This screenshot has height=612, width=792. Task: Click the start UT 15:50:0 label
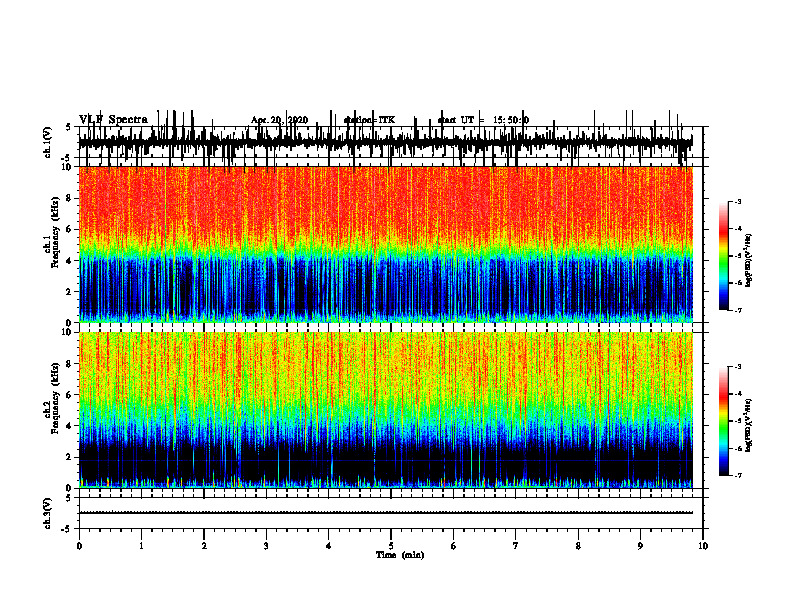click(483, 120)
